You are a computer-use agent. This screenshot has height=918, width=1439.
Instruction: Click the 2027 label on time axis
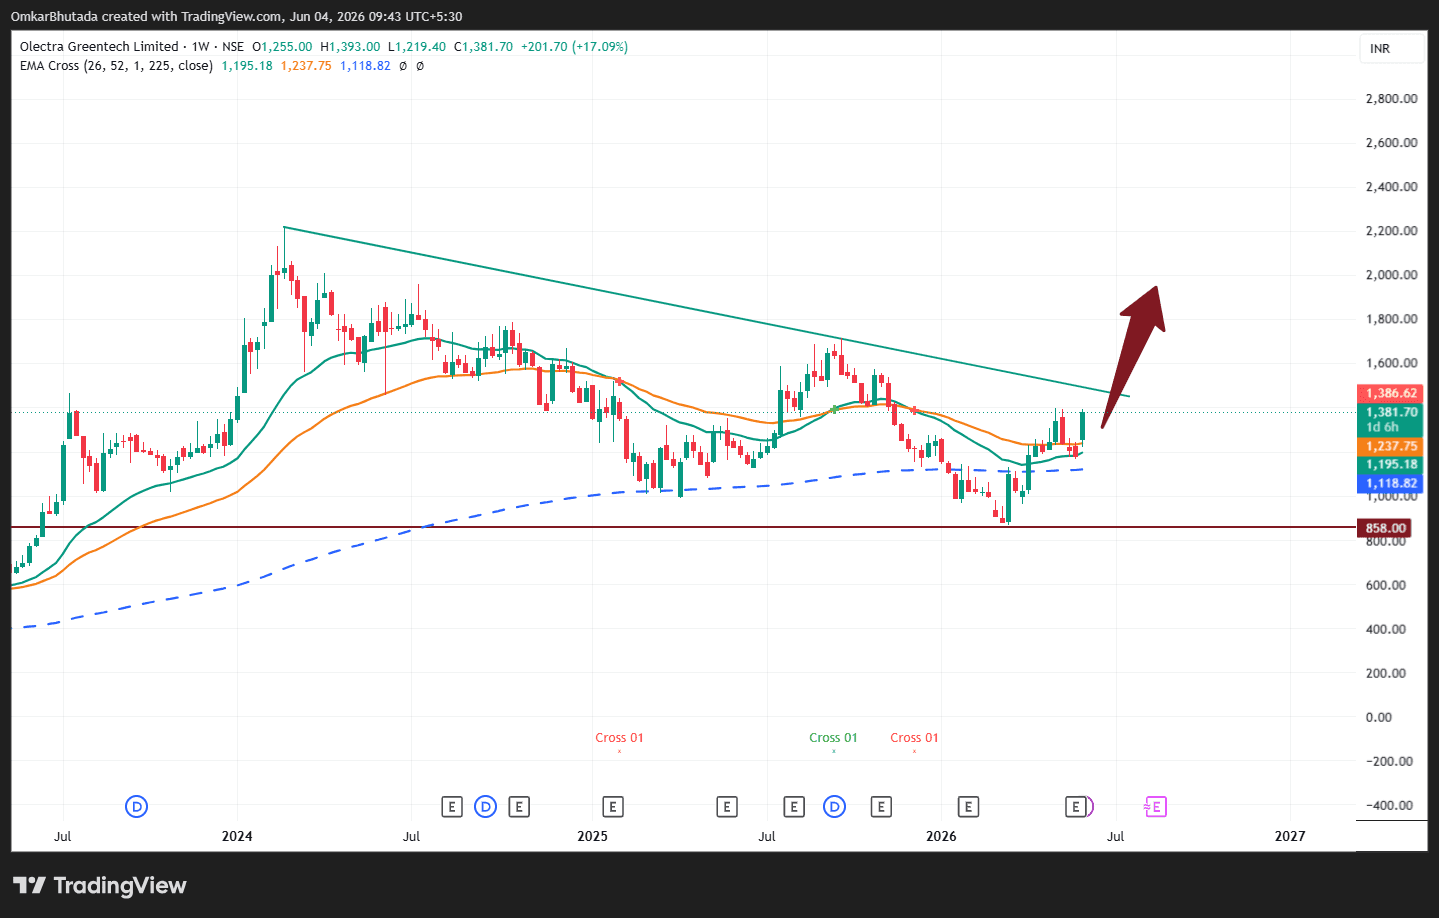click(1290, 836)
